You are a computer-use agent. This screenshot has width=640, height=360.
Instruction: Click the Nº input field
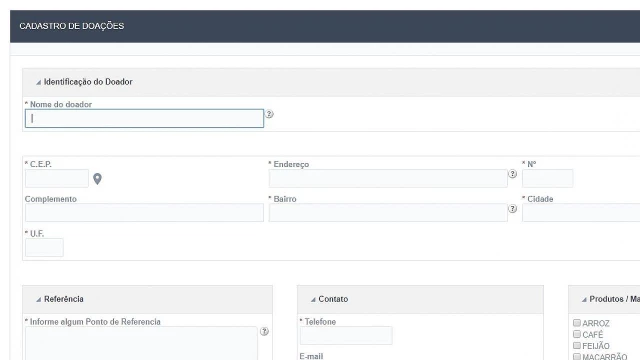[548, 178]
